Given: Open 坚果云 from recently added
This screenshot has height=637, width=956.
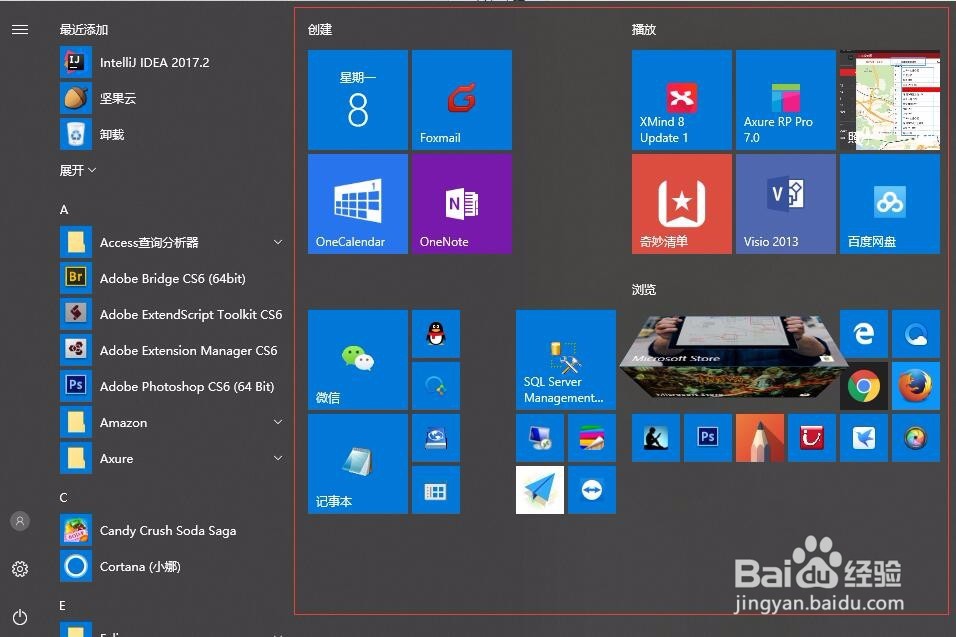Looking at the screenshot, I should 173,98.
